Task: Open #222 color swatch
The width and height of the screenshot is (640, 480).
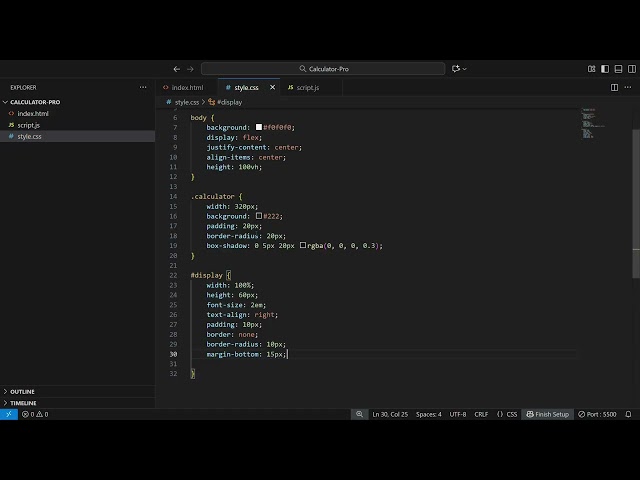Action: (x=259, y=216)
